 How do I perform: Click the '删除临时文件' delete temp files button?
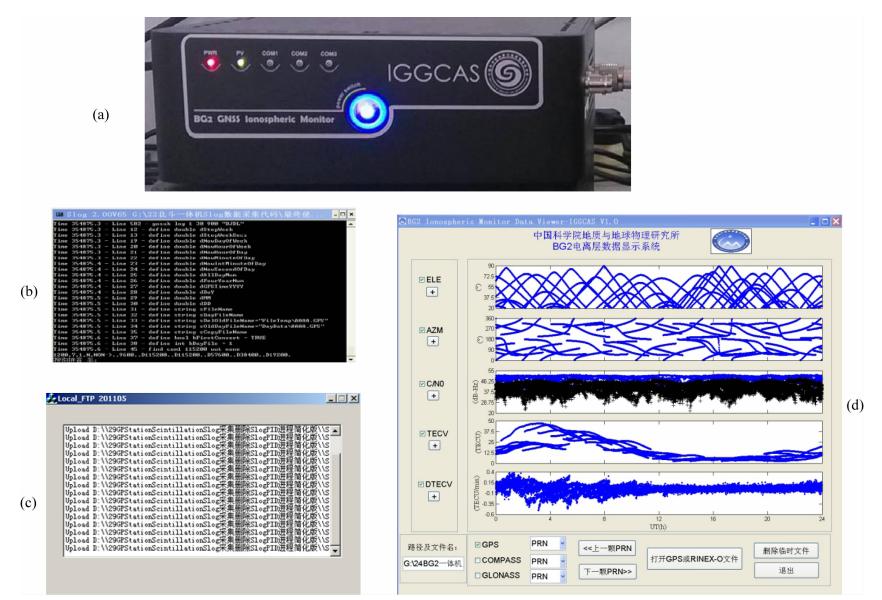tap(786, 551)
